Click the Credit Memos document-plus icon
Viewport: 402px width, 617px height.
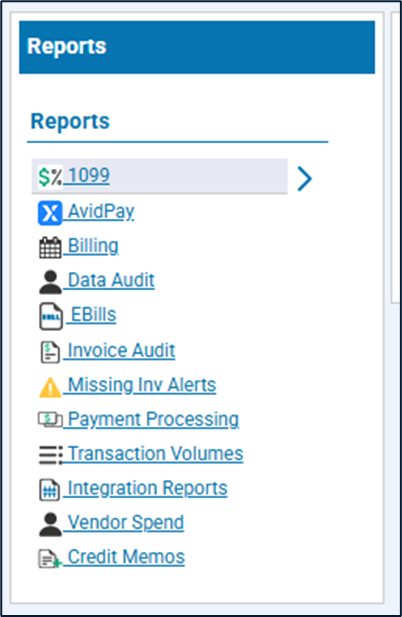pyautogui.click(x=50, y=559)
